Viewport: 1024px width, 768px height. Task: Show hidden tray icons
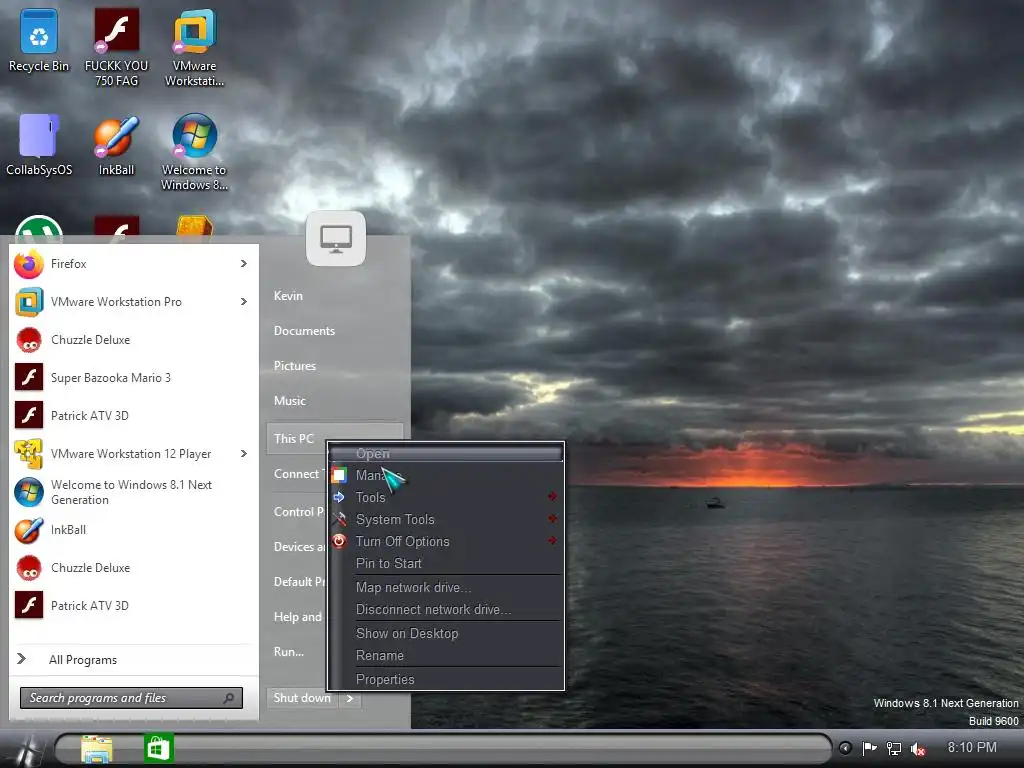(x=845, y=748)
